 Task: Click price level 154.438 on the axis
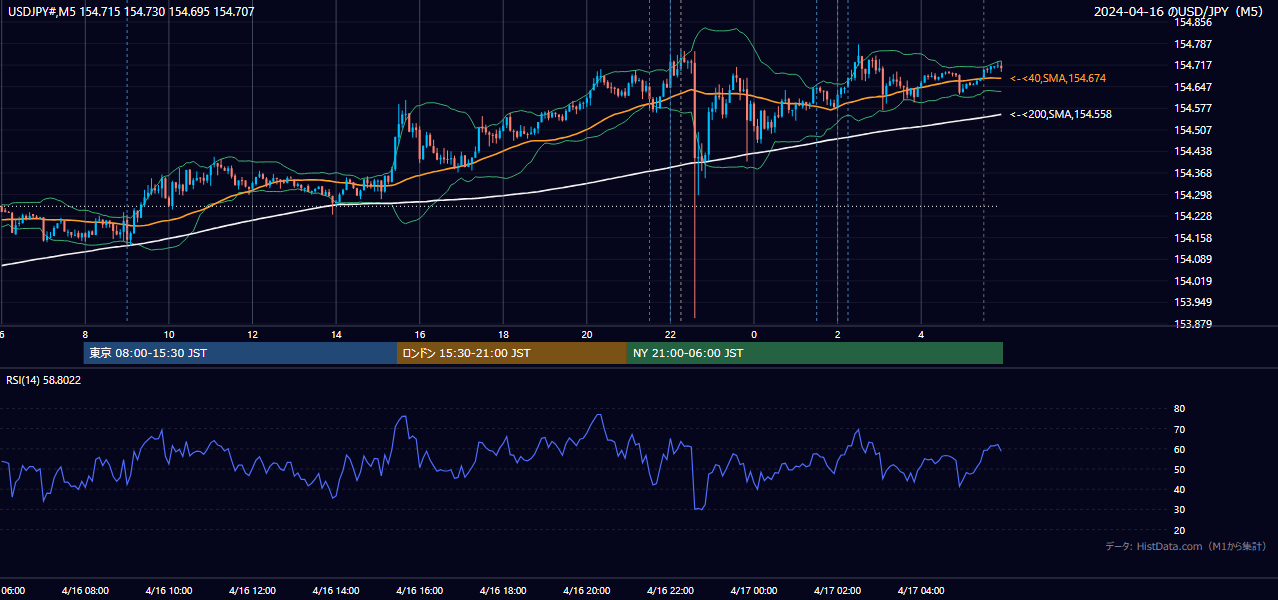1192,152
